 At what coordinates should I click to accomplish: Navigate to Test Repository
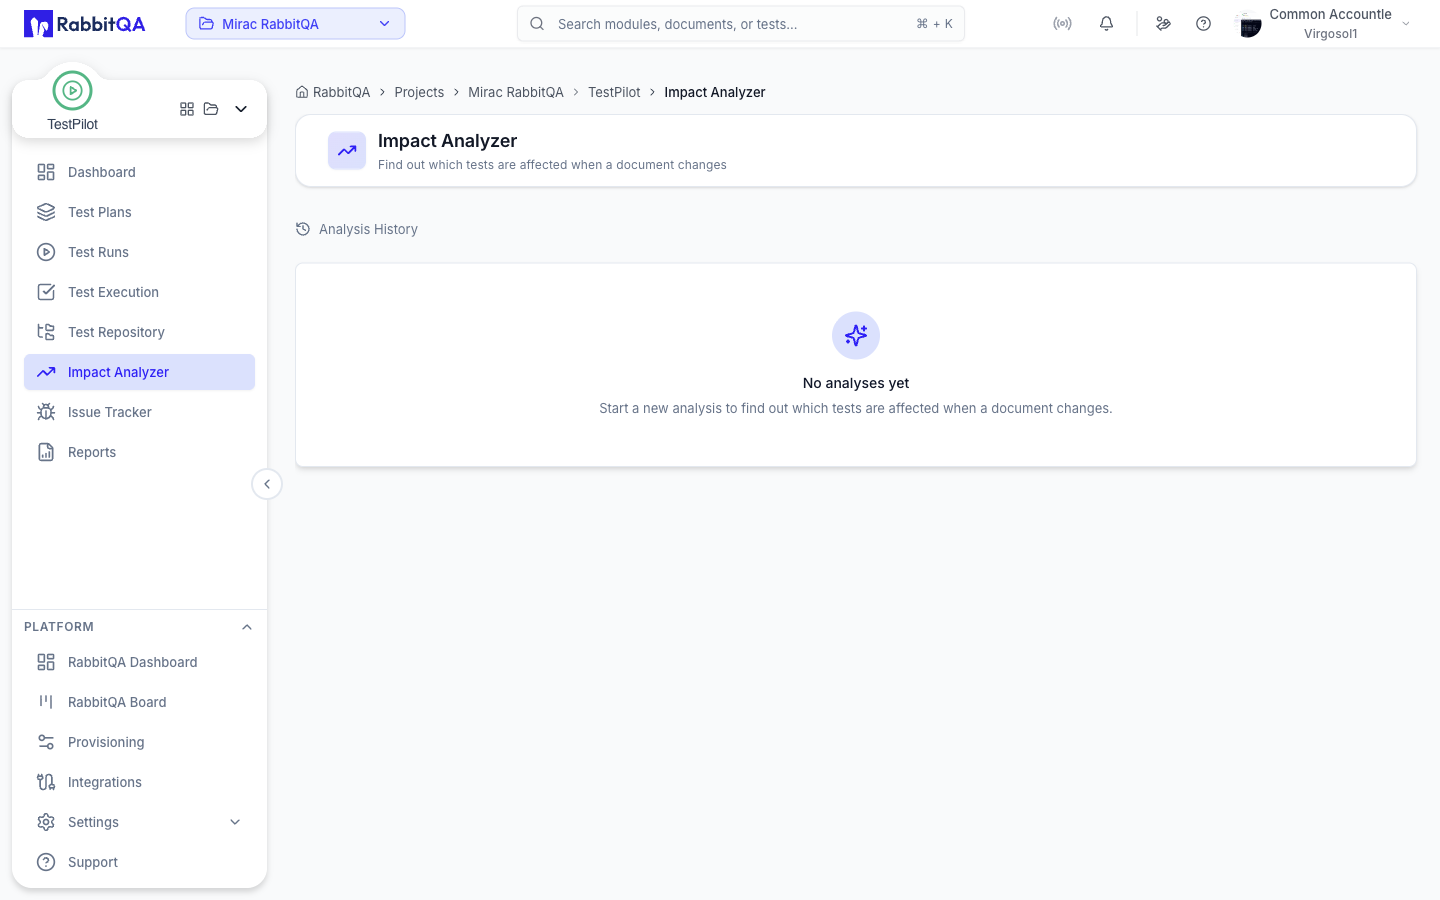click(139, 332)
